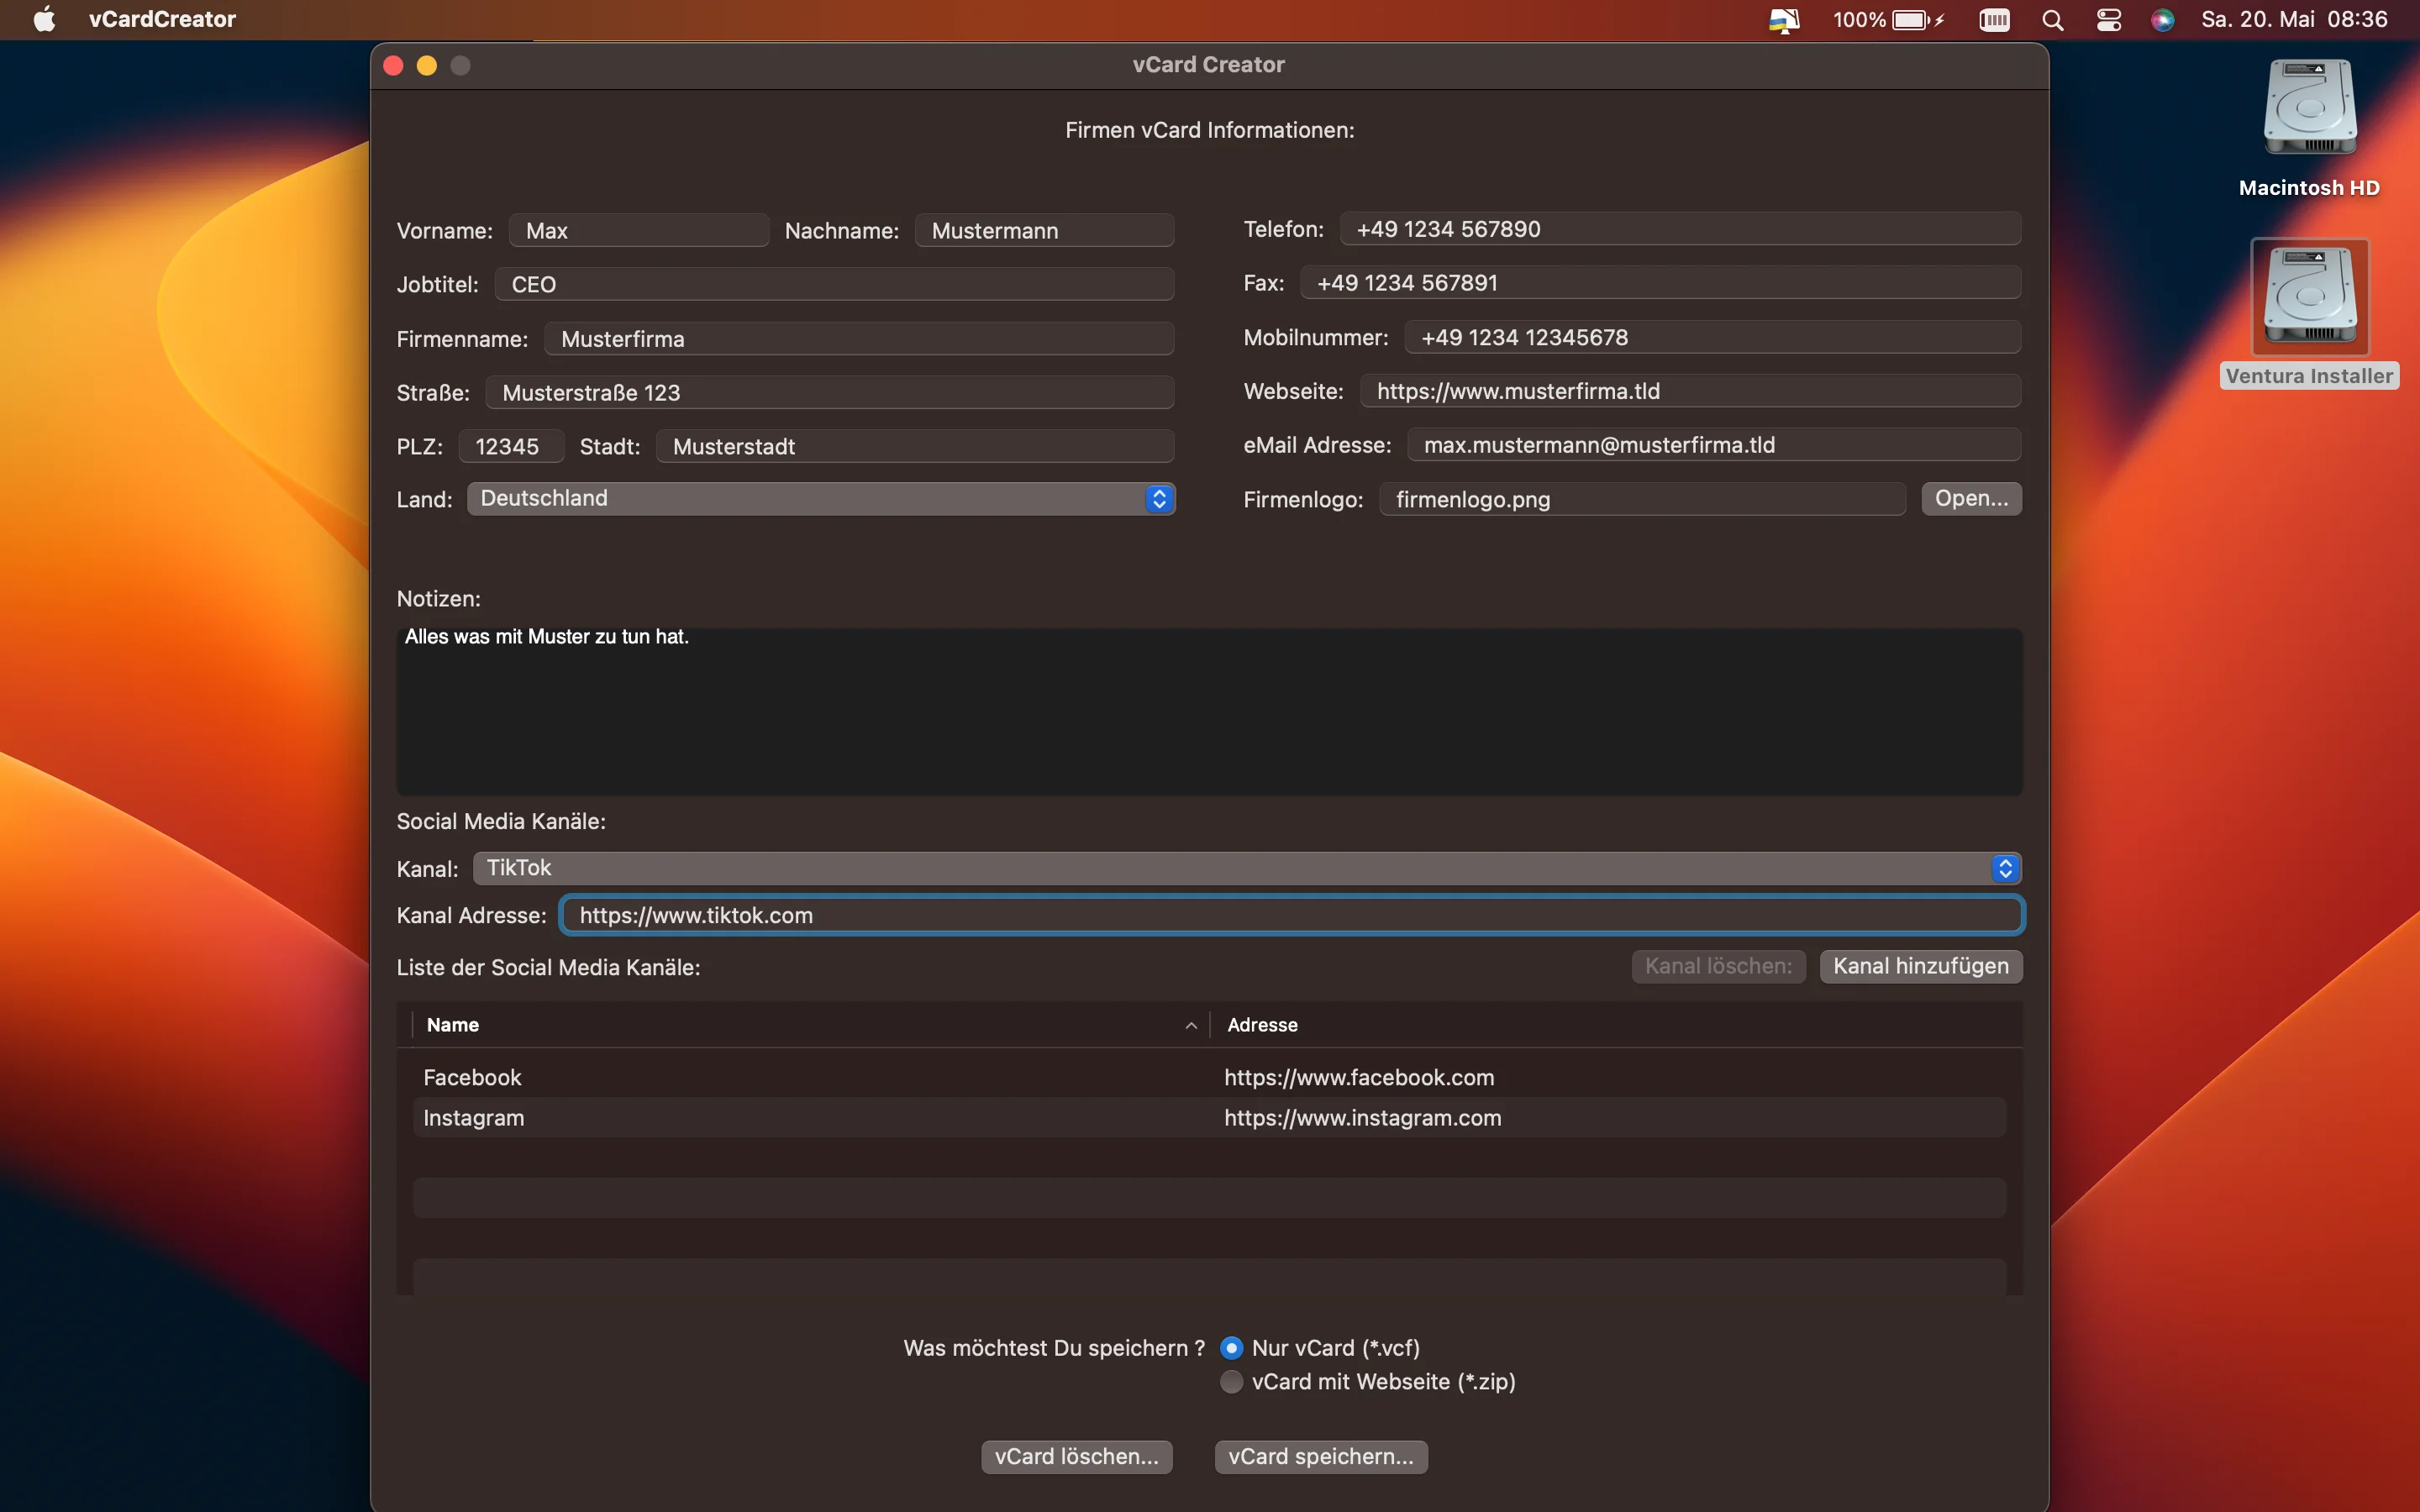This screenshot has height=1512, width=2420.
Task: Click the Adresse column header
Action: click(x=1262, y=1025)
